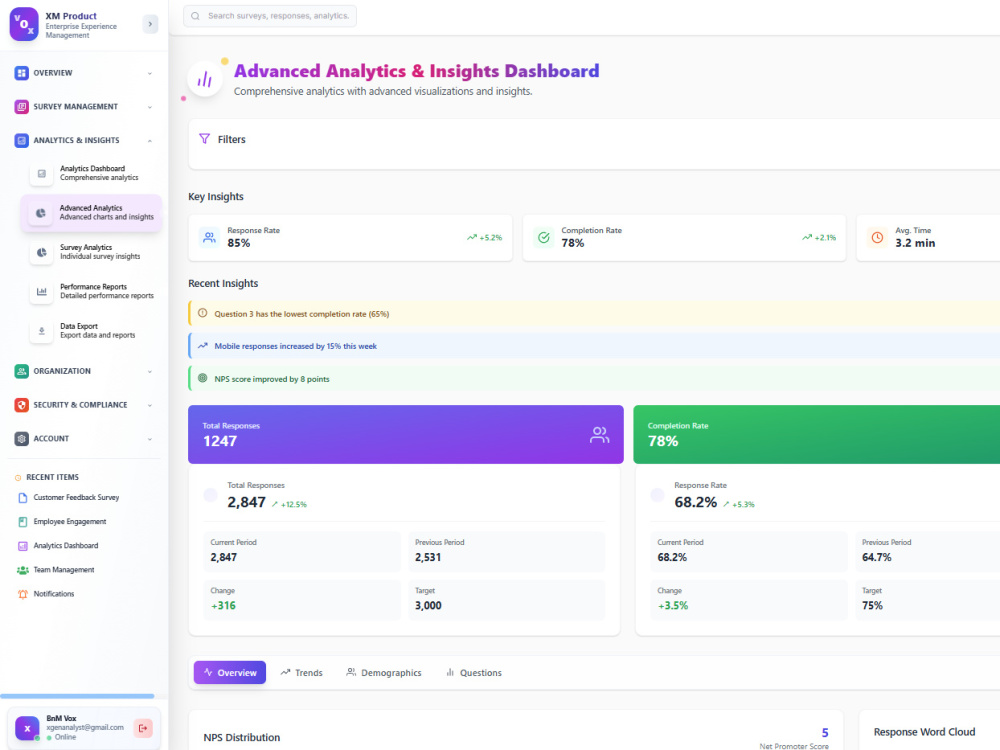Click the Account gear icon
This screenshot has width=1000, height=750.
[x=22, y=439]
